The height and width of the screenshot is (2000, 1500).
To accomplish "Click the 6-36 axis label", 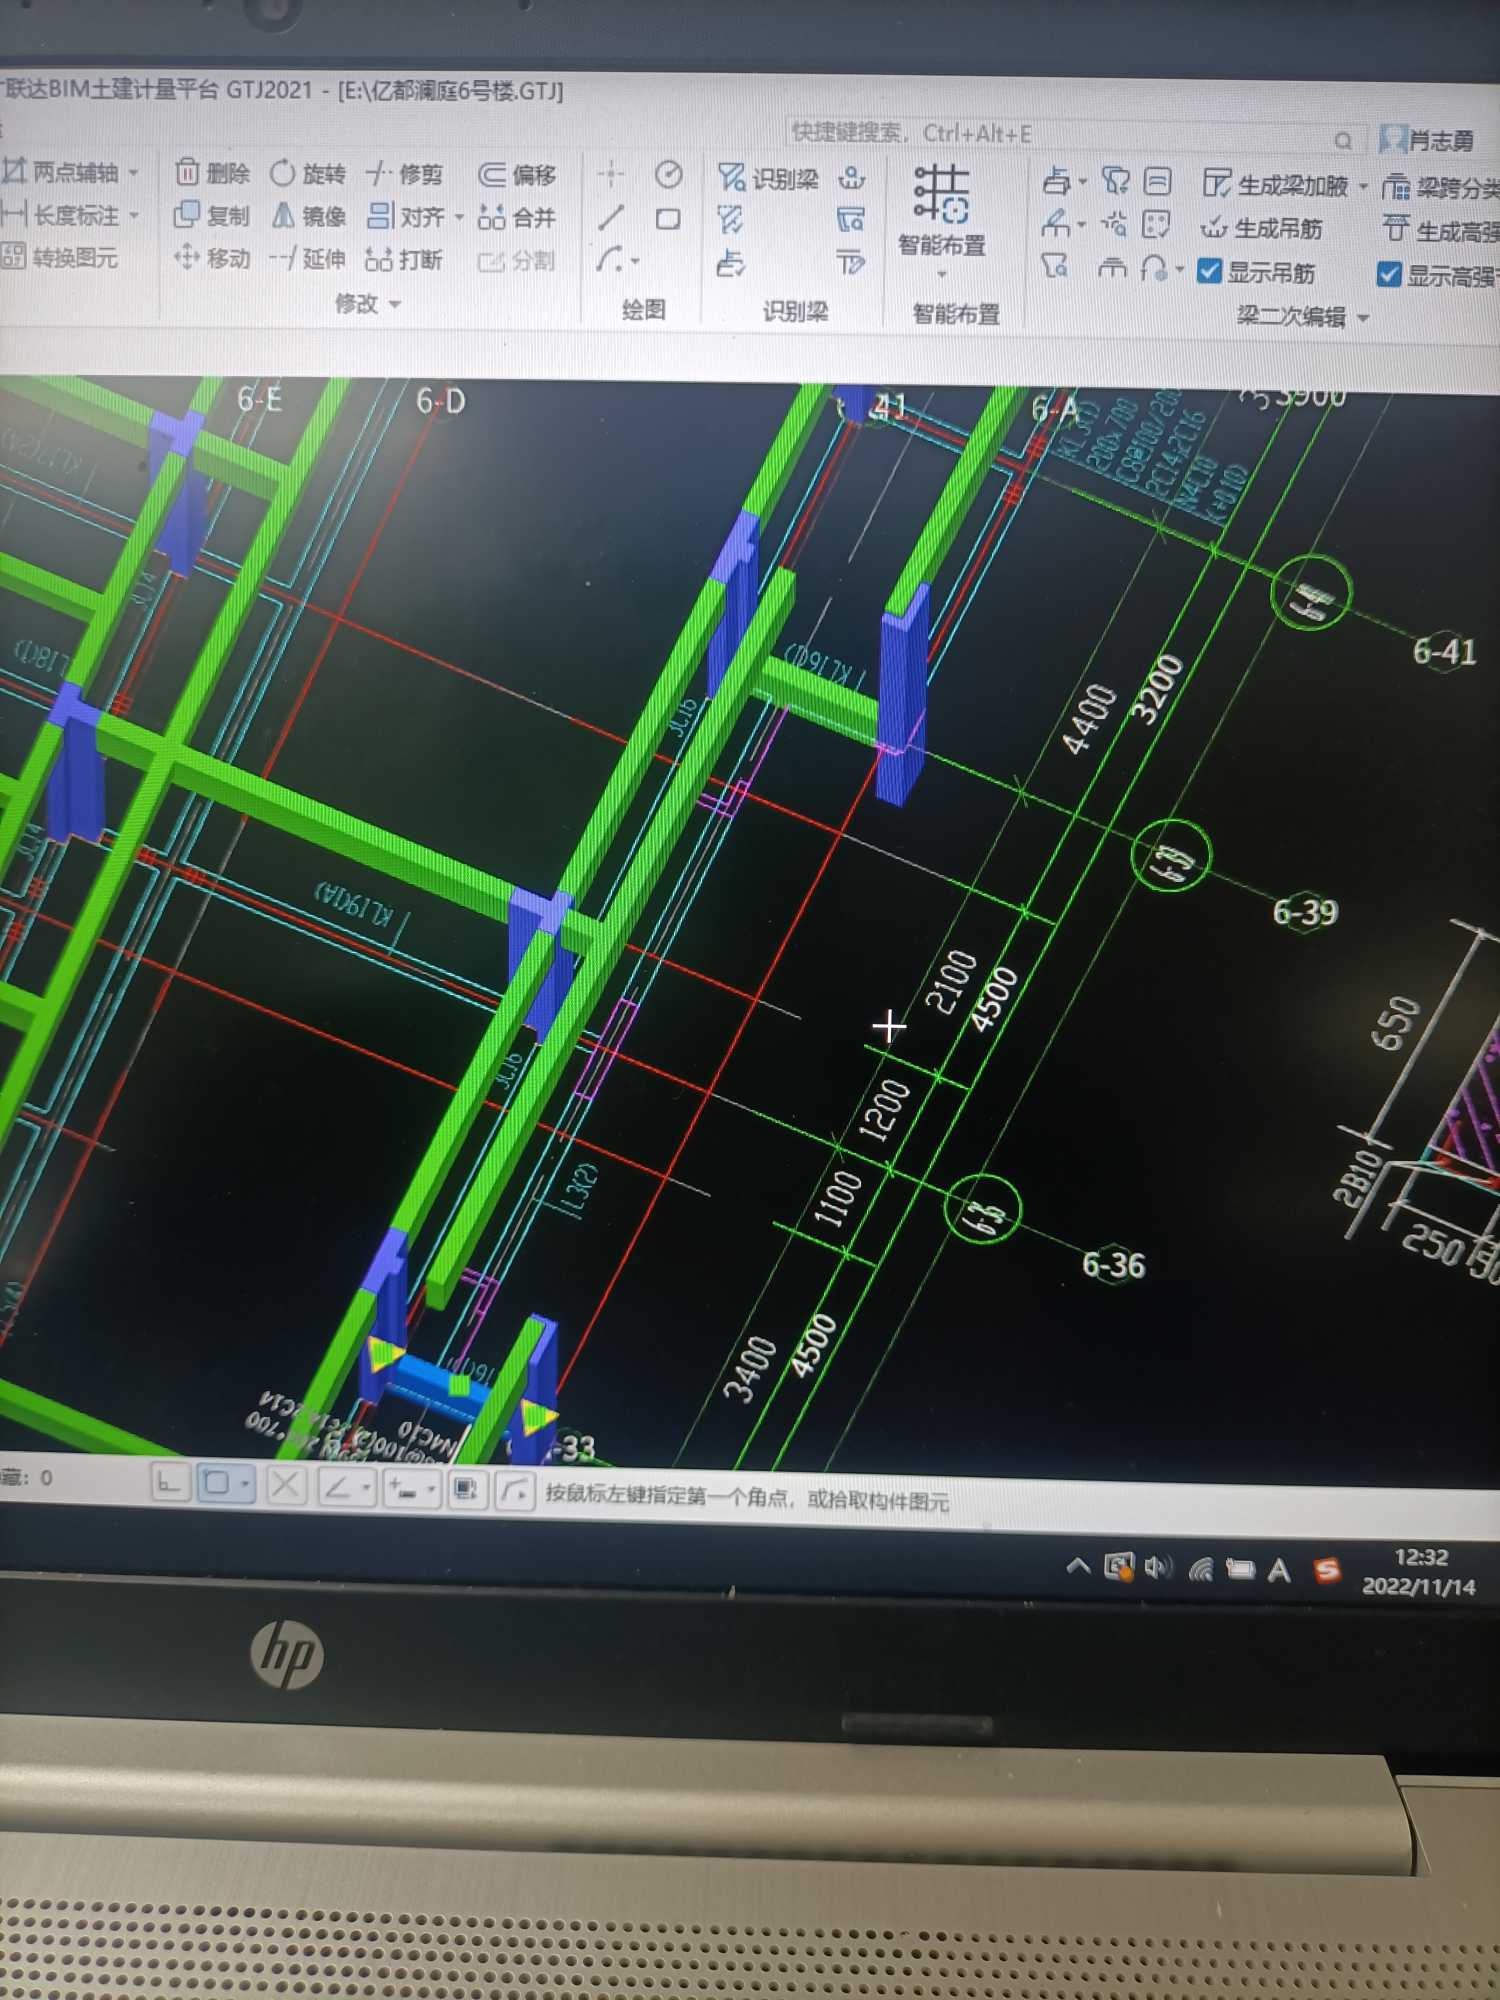I will click(1113, 1265).
